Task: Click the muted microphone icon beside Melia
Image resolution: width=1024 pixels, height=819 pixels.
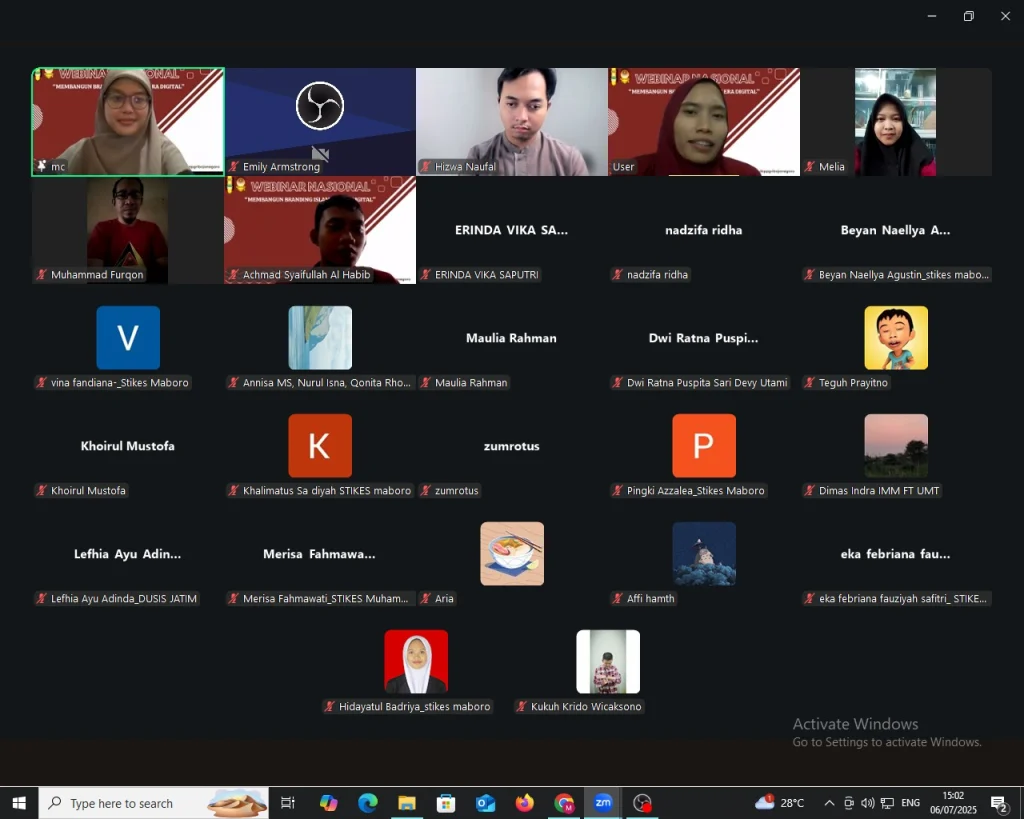Action: 811,167
